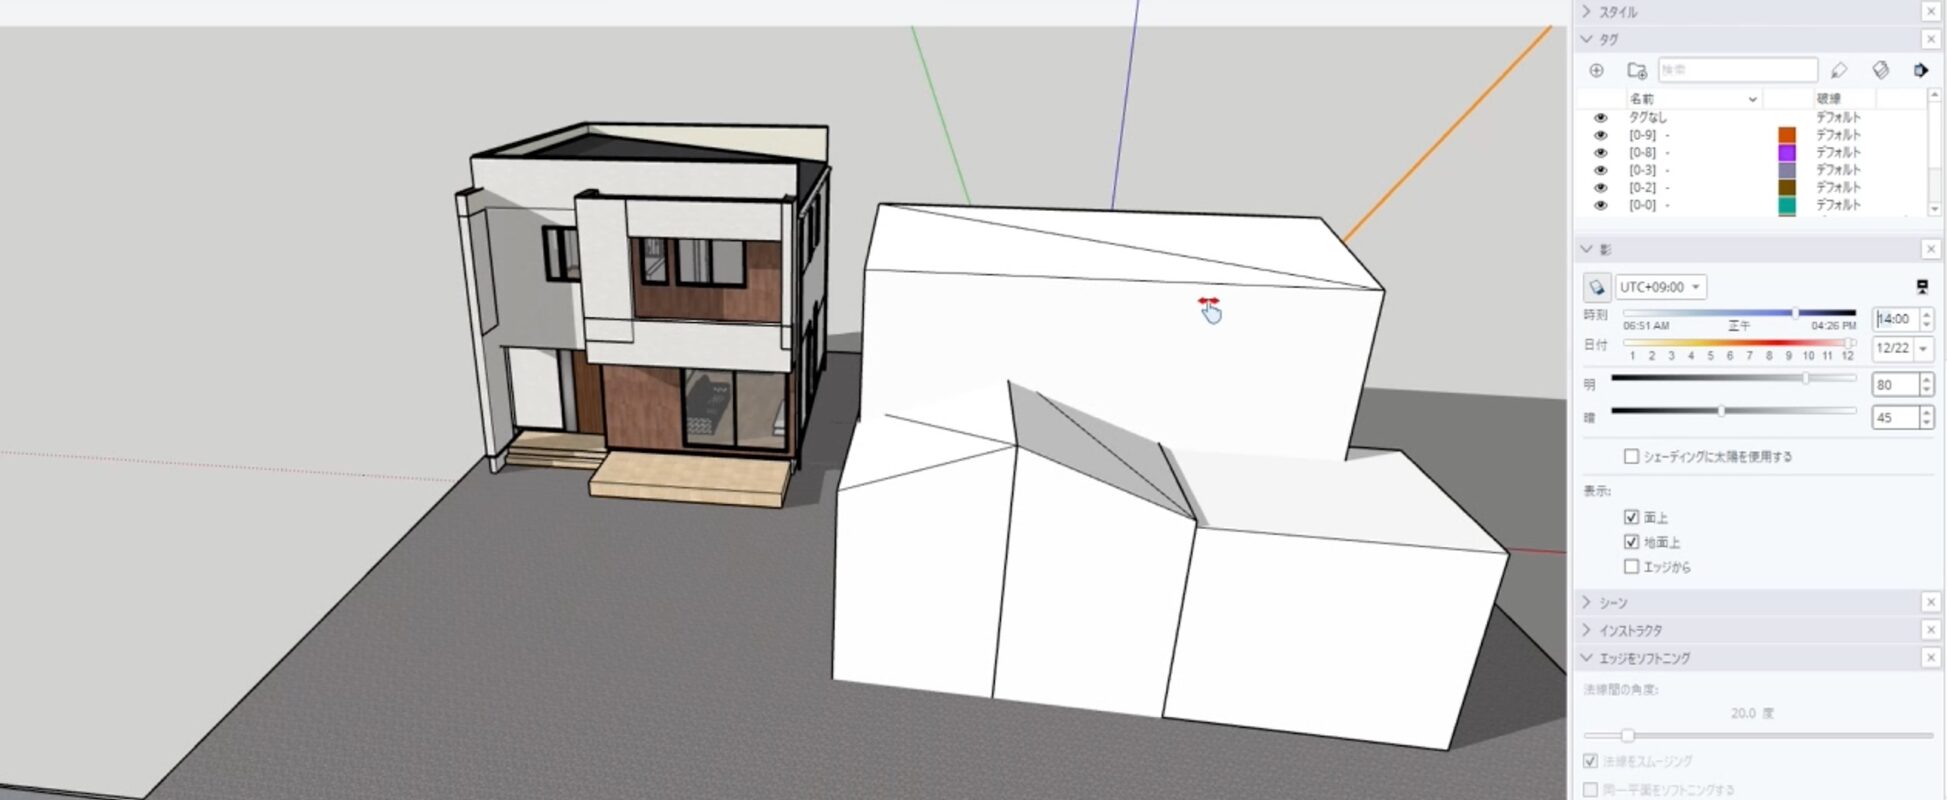Enable the エッジから checkbox

1631,567
